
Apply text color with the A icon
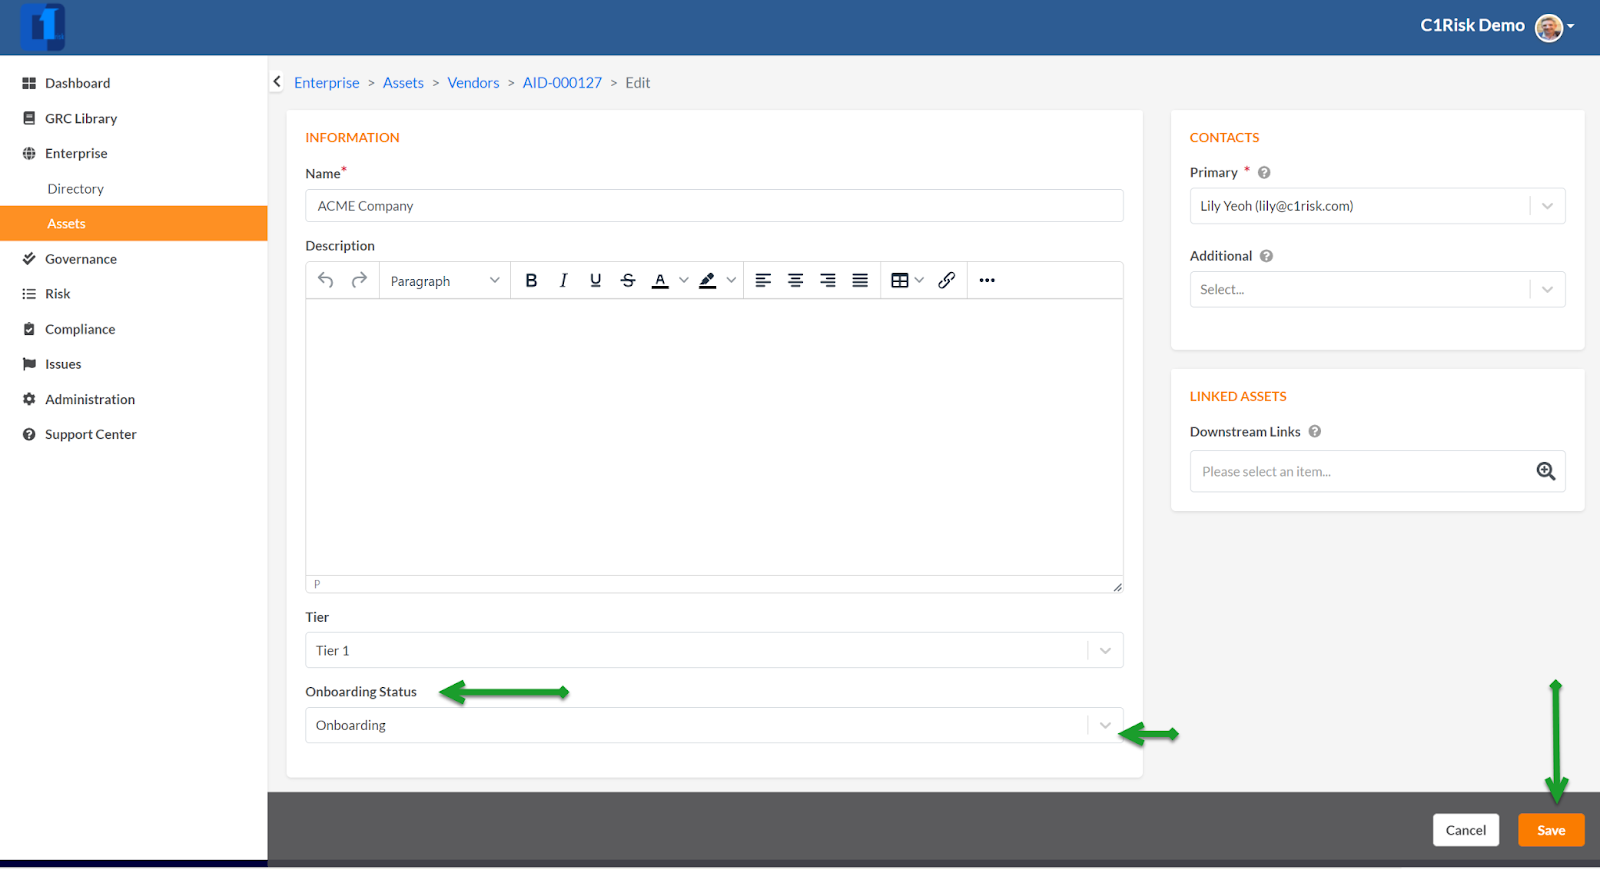point(660,280)
